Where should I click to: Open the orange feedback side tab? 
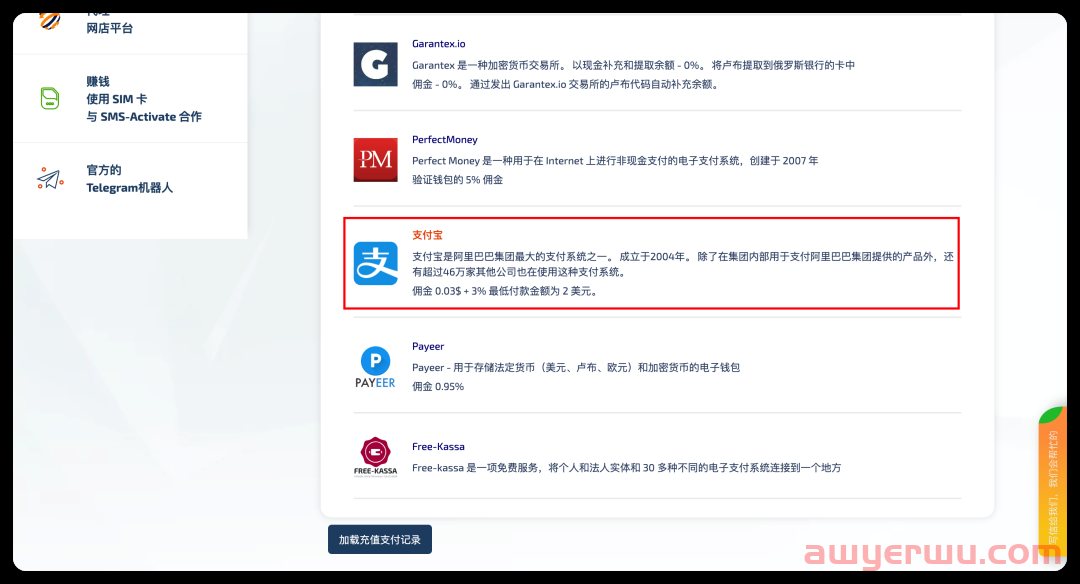click(x=1052, y=482)
